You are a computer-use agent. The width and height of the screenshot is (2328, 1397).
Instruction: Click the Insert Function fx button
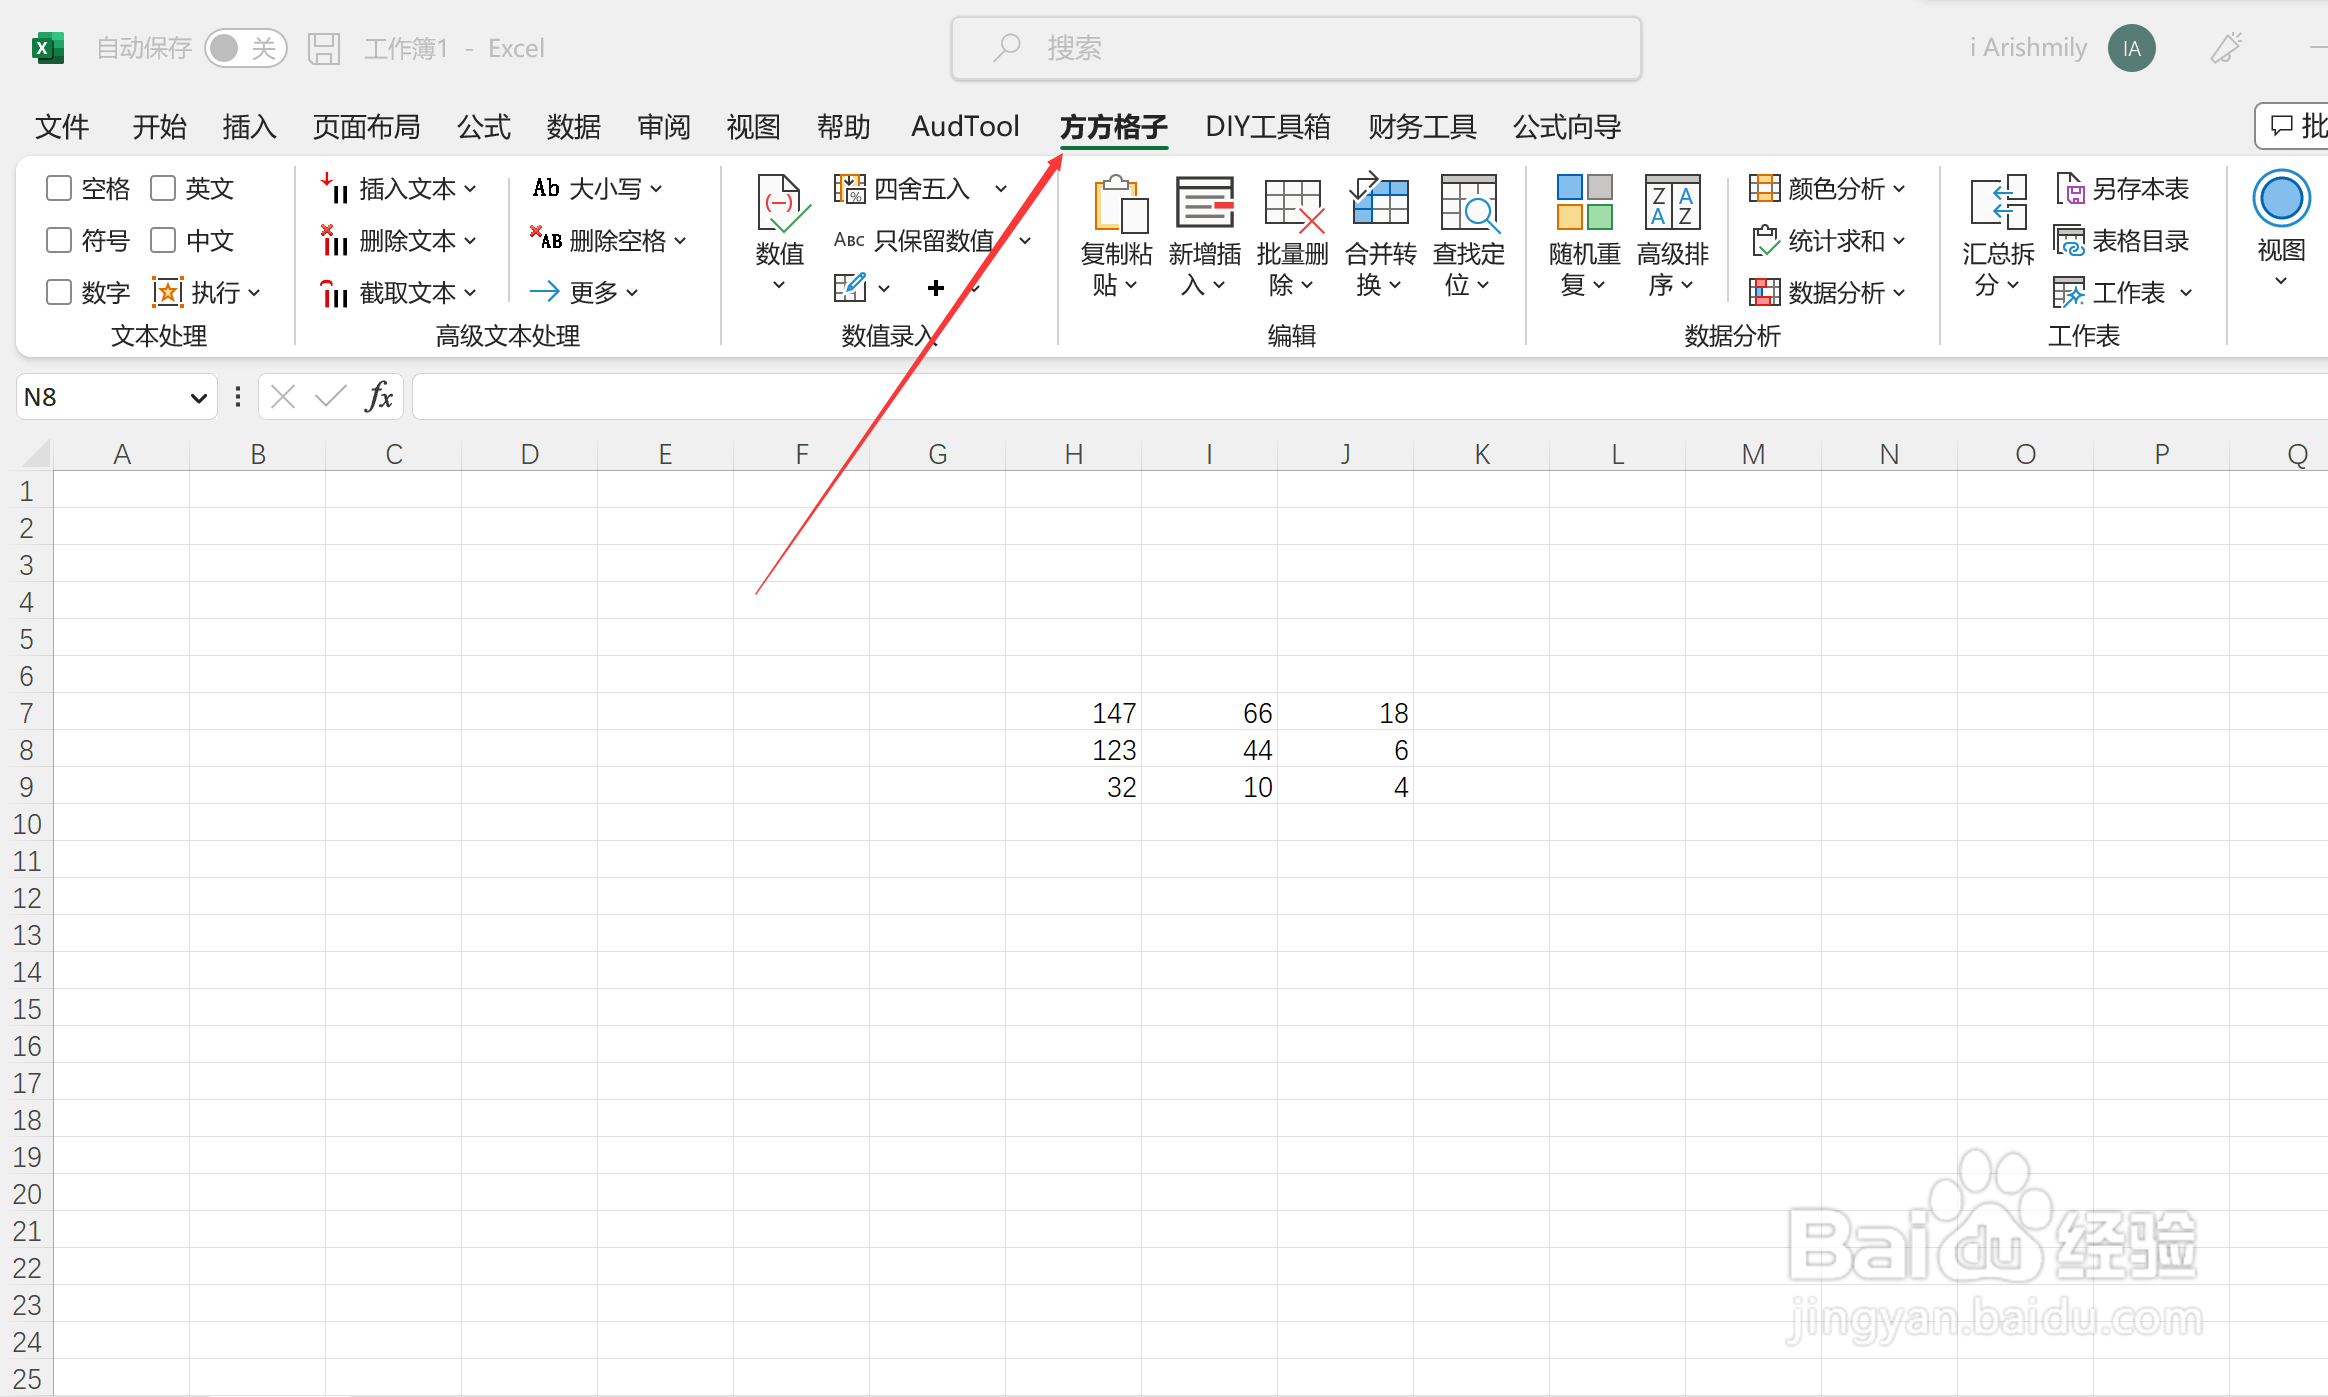tap(377, 396)
